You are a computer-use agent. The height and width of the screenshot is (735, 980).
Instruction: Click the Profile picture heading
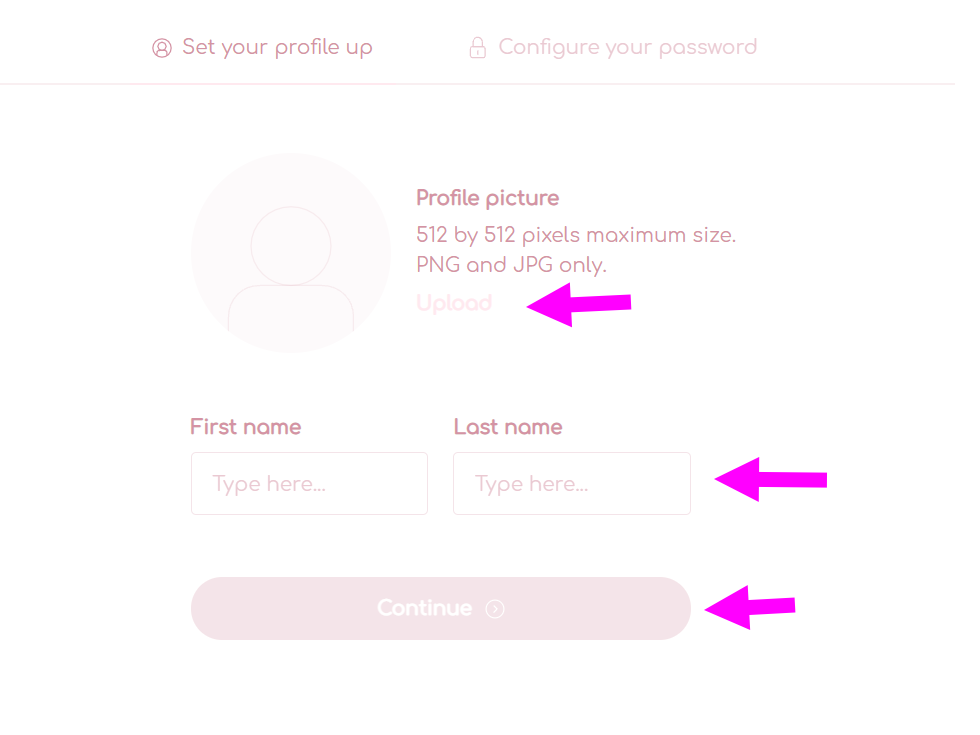coord(488,198)
